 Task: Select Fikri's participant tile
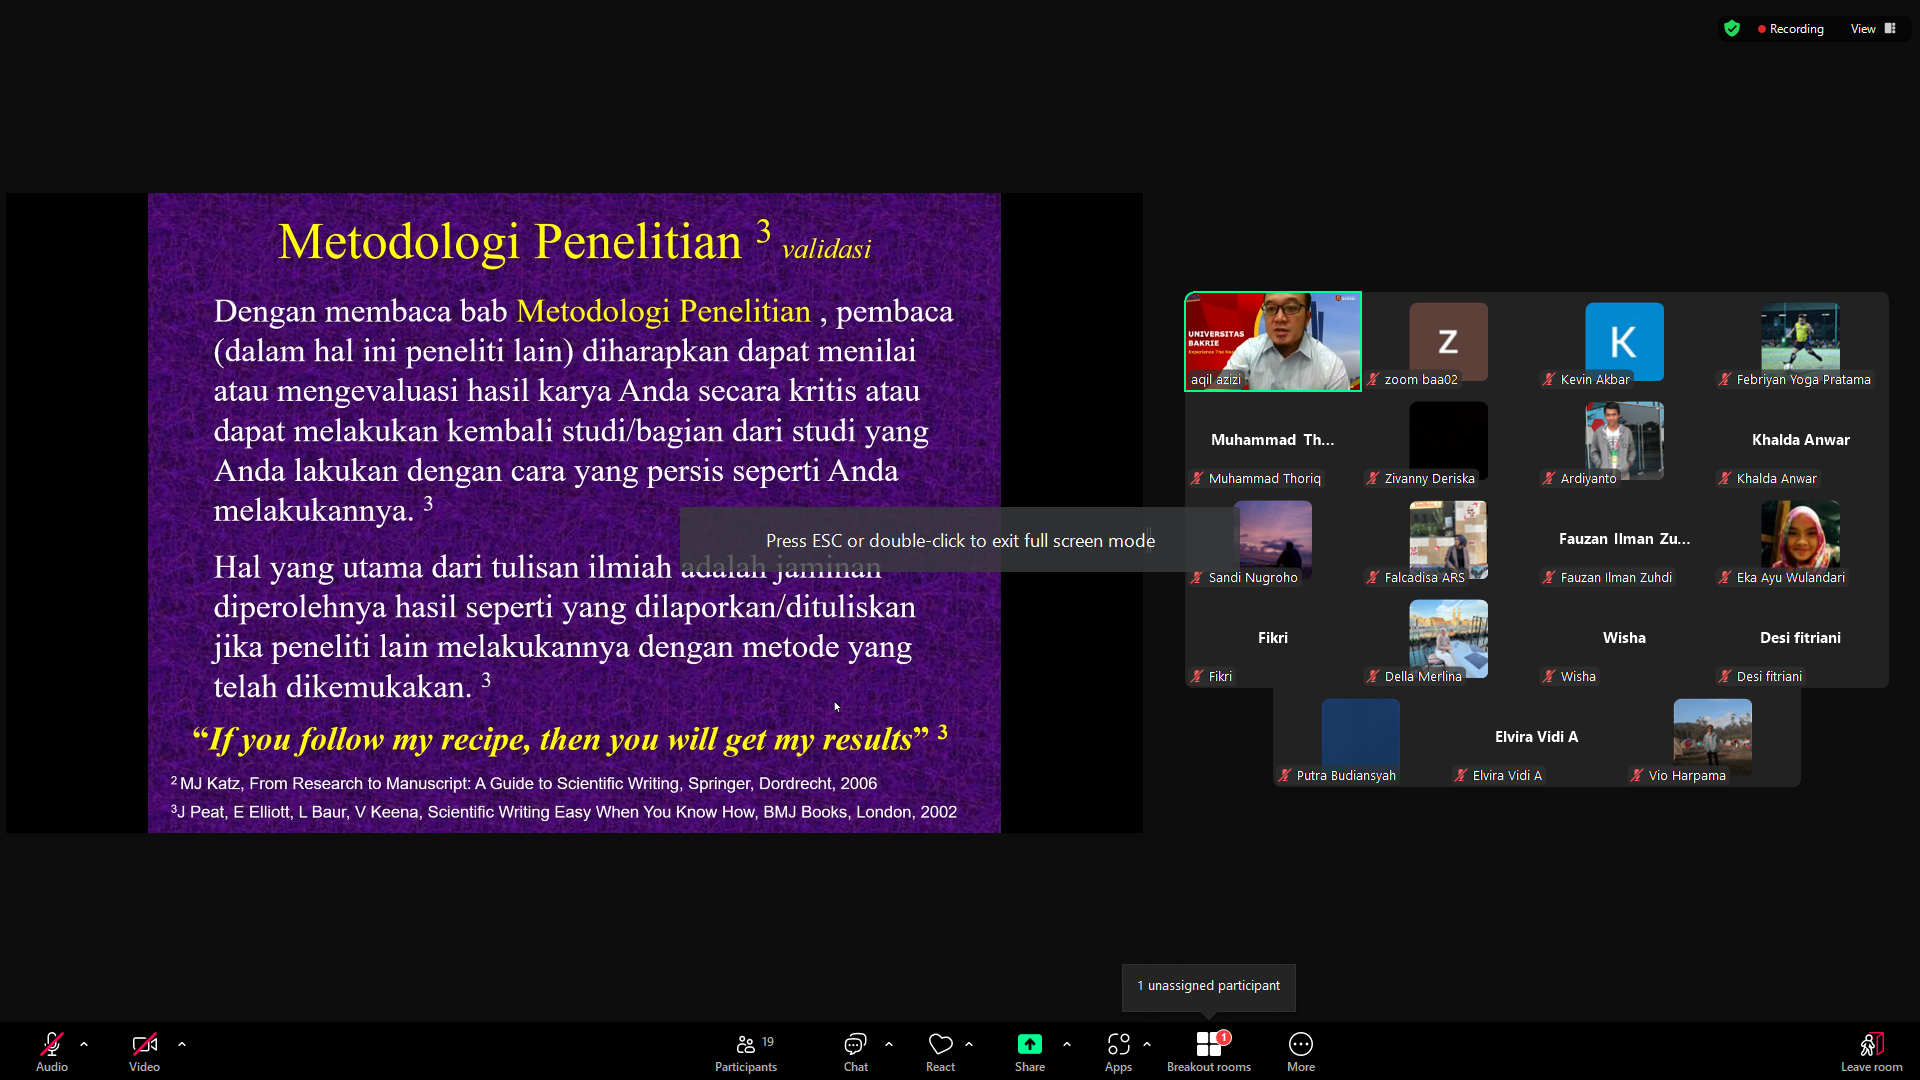tap(1273, 638)
